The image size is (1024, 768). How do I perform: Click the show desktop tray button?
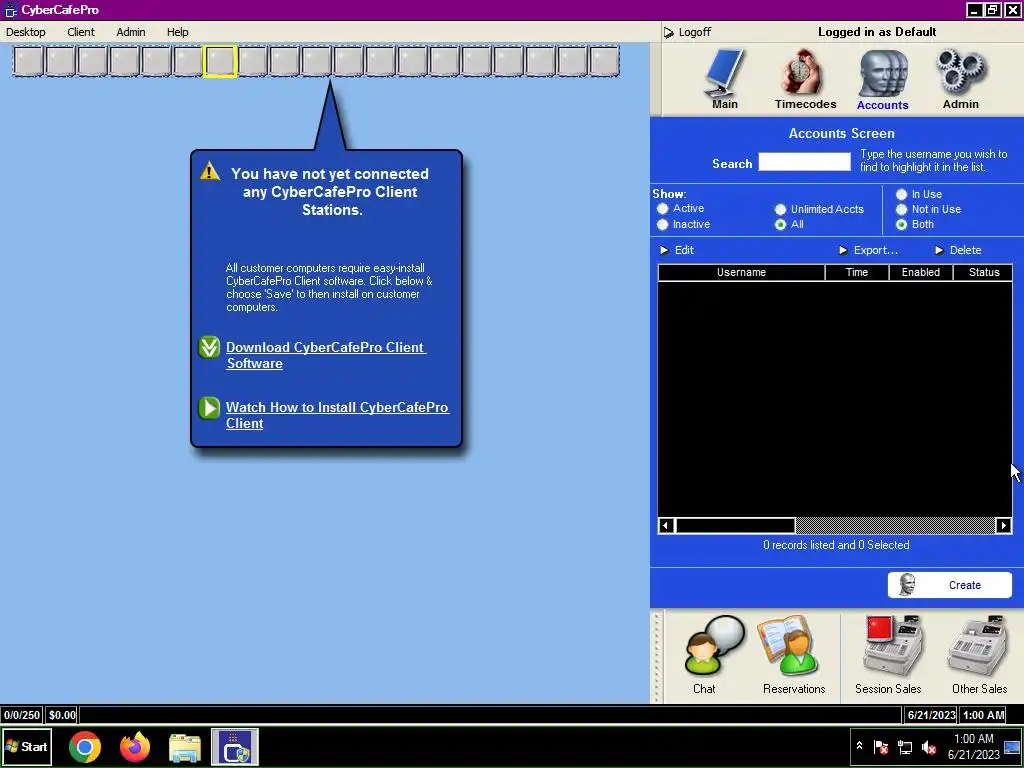click(1012, 747)
